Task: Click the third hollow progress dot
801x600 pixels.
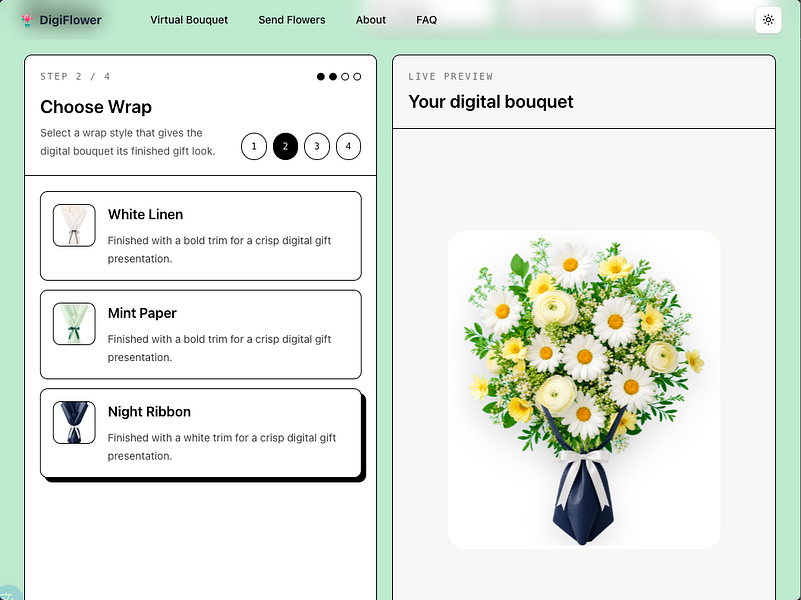Action: 345,77
